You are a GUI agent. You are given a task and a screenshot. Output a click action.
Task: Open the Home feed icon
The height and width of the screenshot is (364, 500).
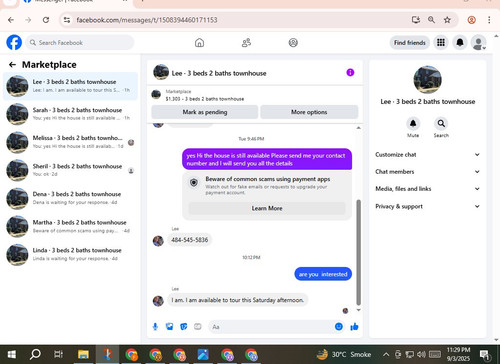[x=199, y=43]
